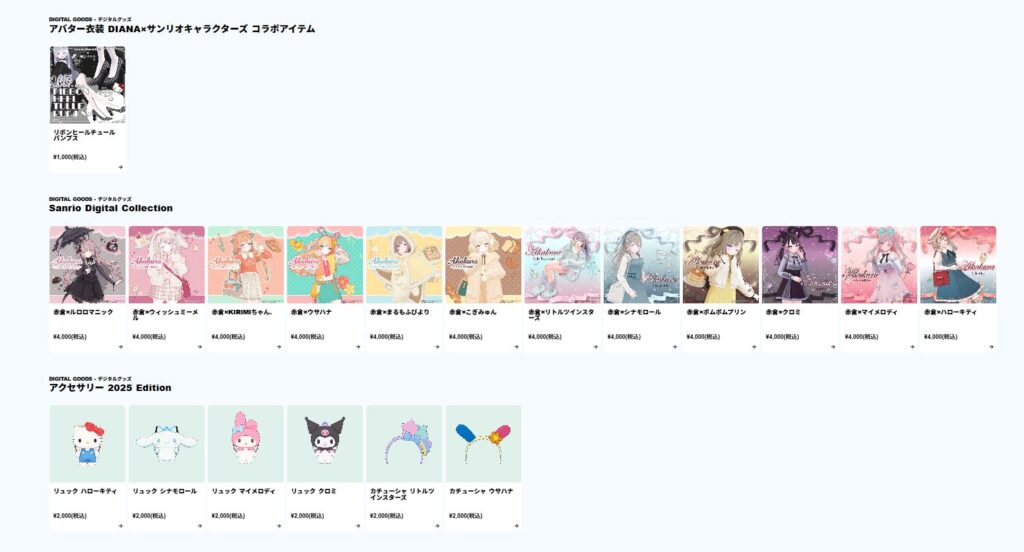Click the arrow icon on 赤倉×ハローキティ card
The height and width of the screenshot is (552, 1024).
coord(991,347)
